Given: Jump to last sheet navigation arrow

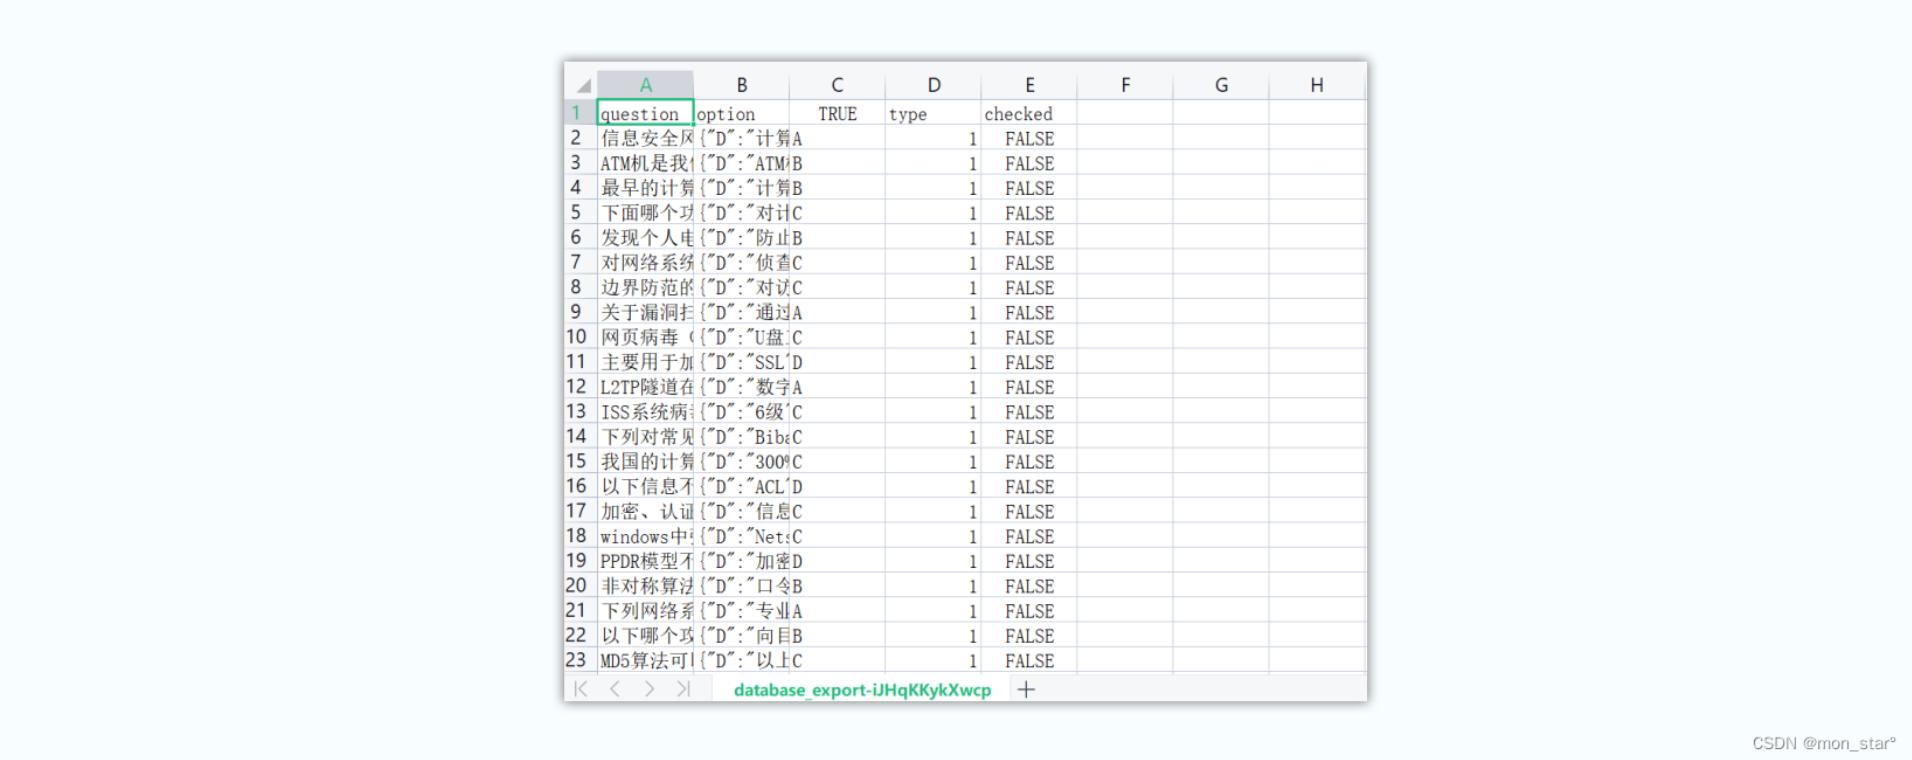Looking at the screenshot, I should click(683, 689).
